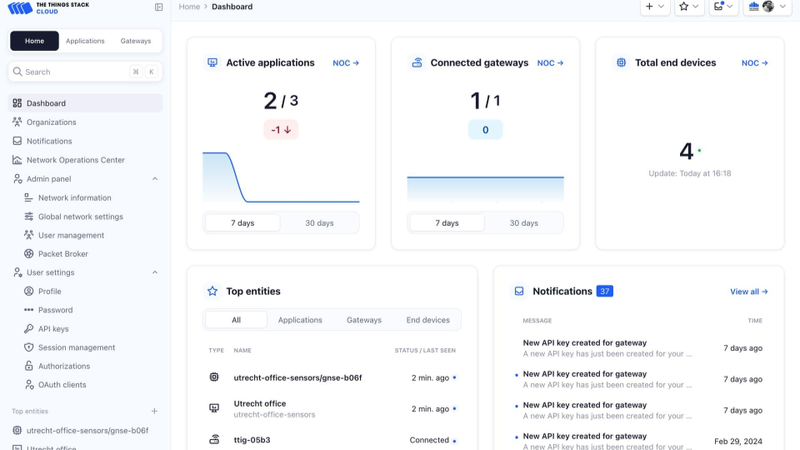Select 7 days for Connected gateways
The height and width of the screenshot is (450, 800).
[447, 223]
